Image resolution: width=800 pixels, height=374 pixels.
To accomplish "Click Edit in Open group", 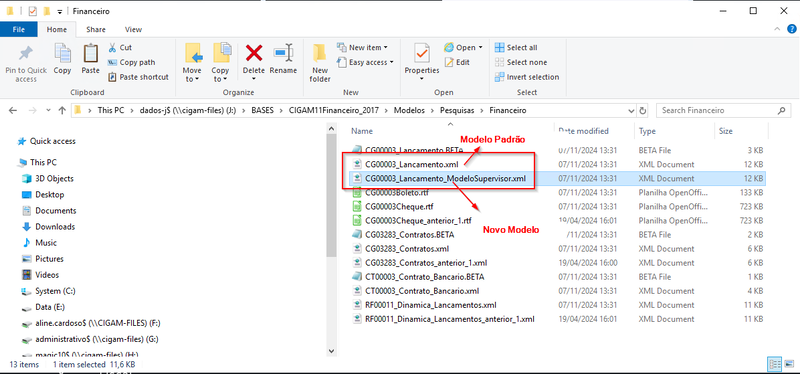I will point(457,62).
